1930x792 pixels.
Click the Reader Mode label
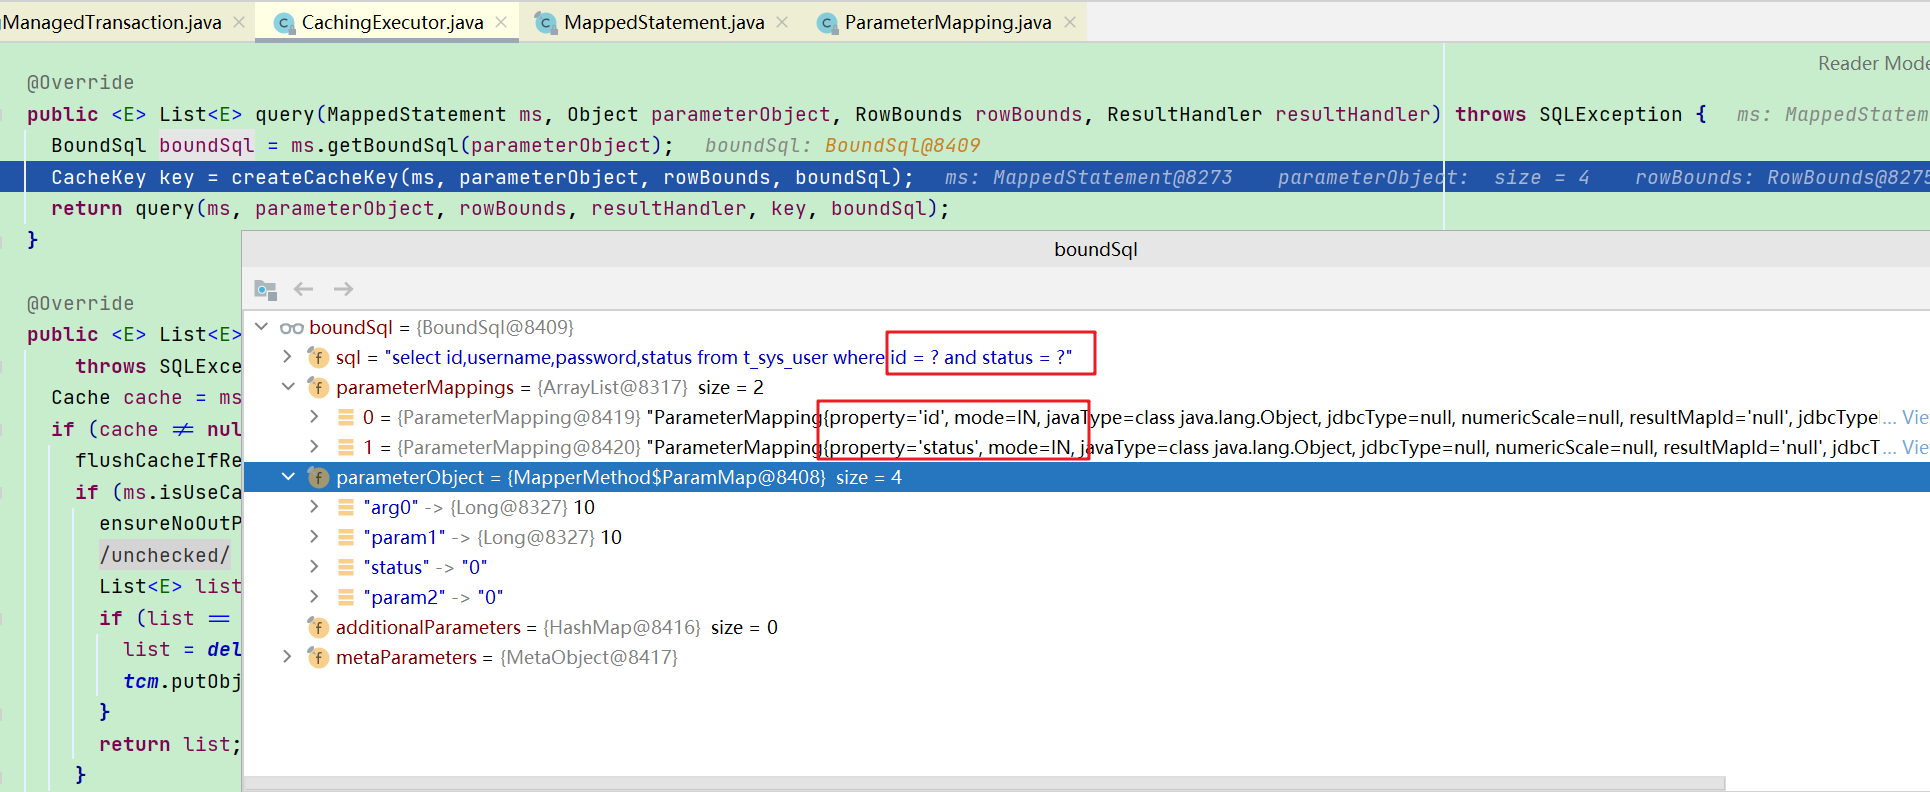(1873, 63)
